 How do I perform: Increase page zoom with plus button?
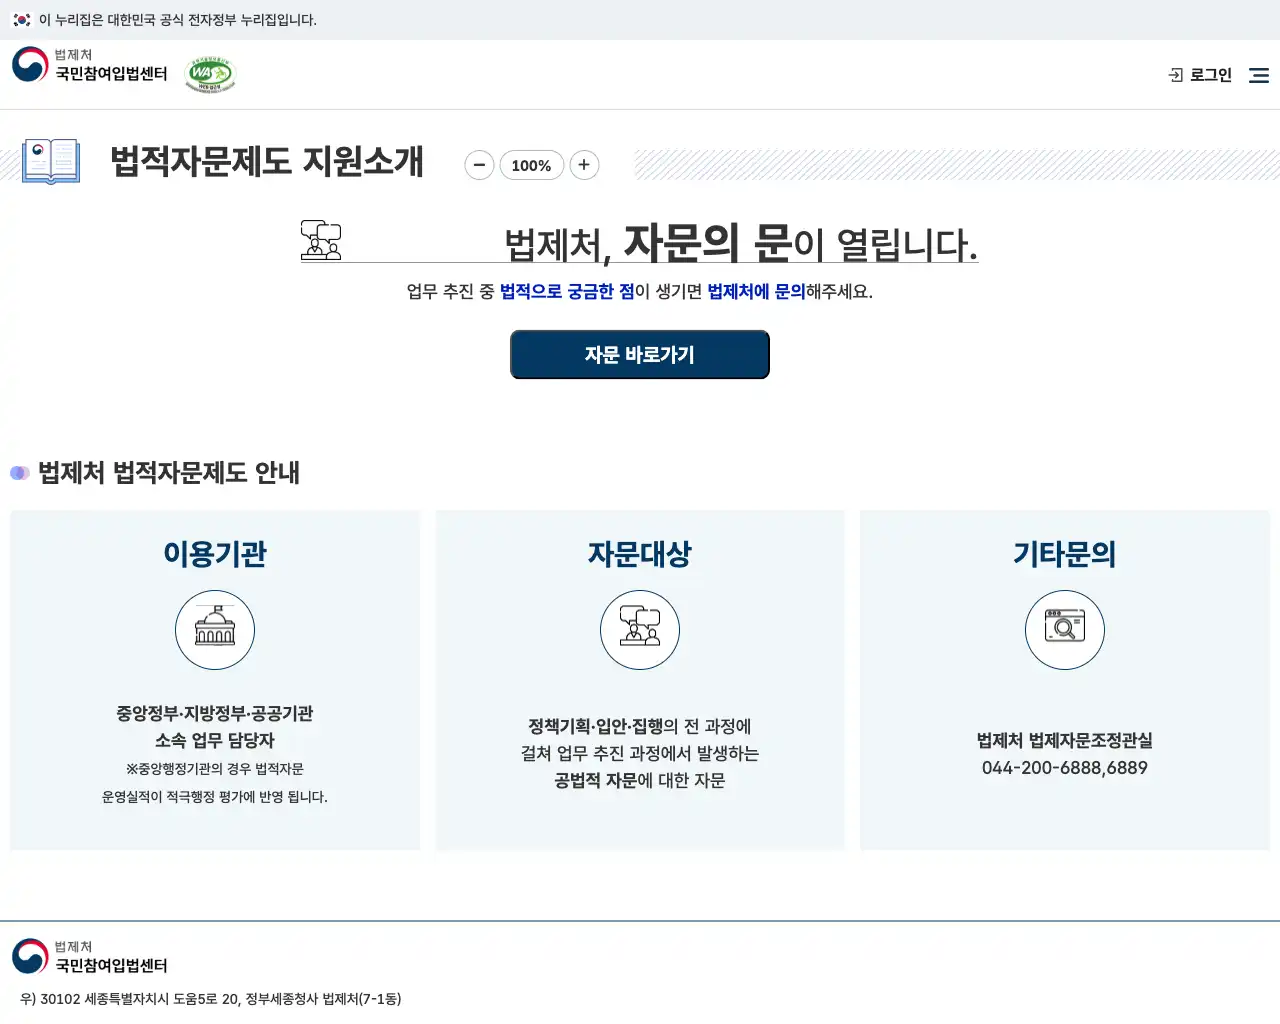584,165
